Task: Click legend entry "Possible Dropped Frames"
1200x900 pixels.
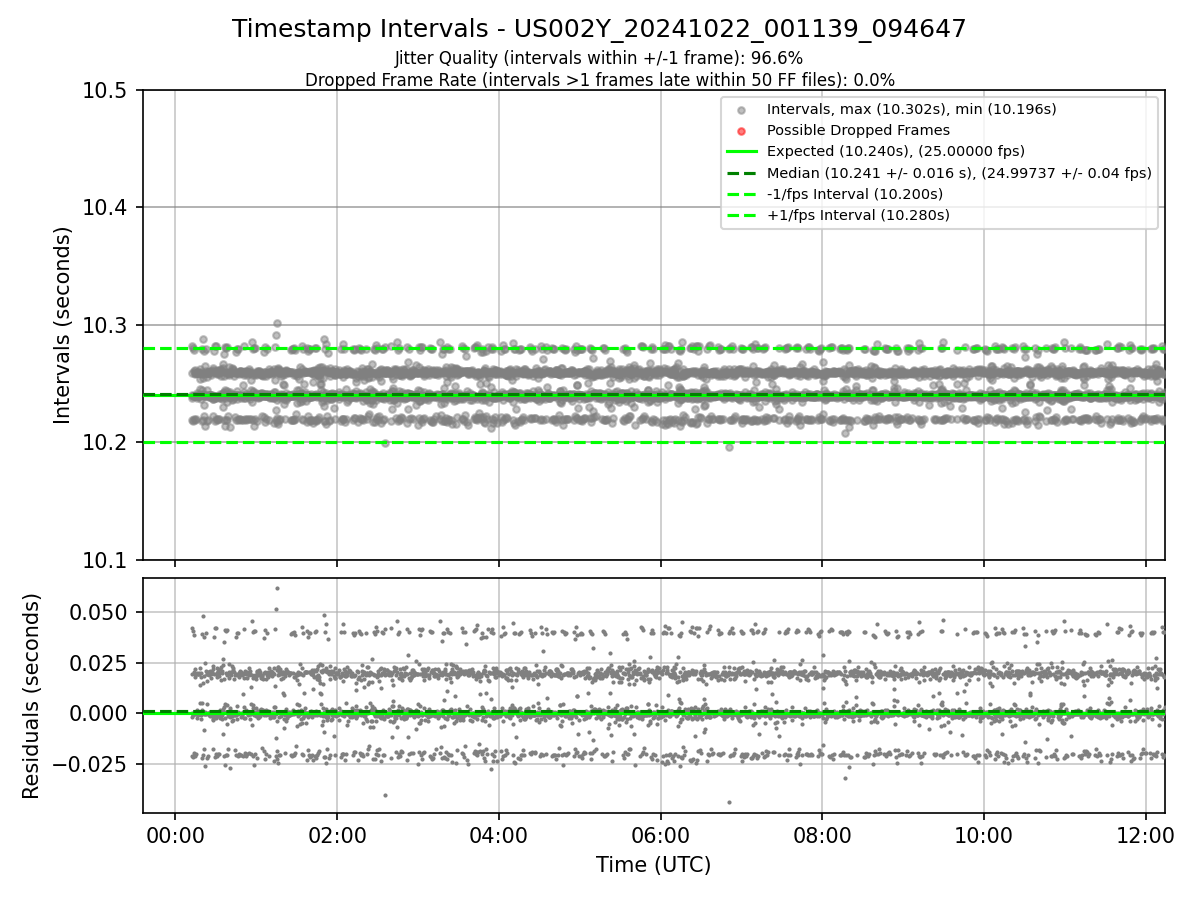Action: (858, 130)
